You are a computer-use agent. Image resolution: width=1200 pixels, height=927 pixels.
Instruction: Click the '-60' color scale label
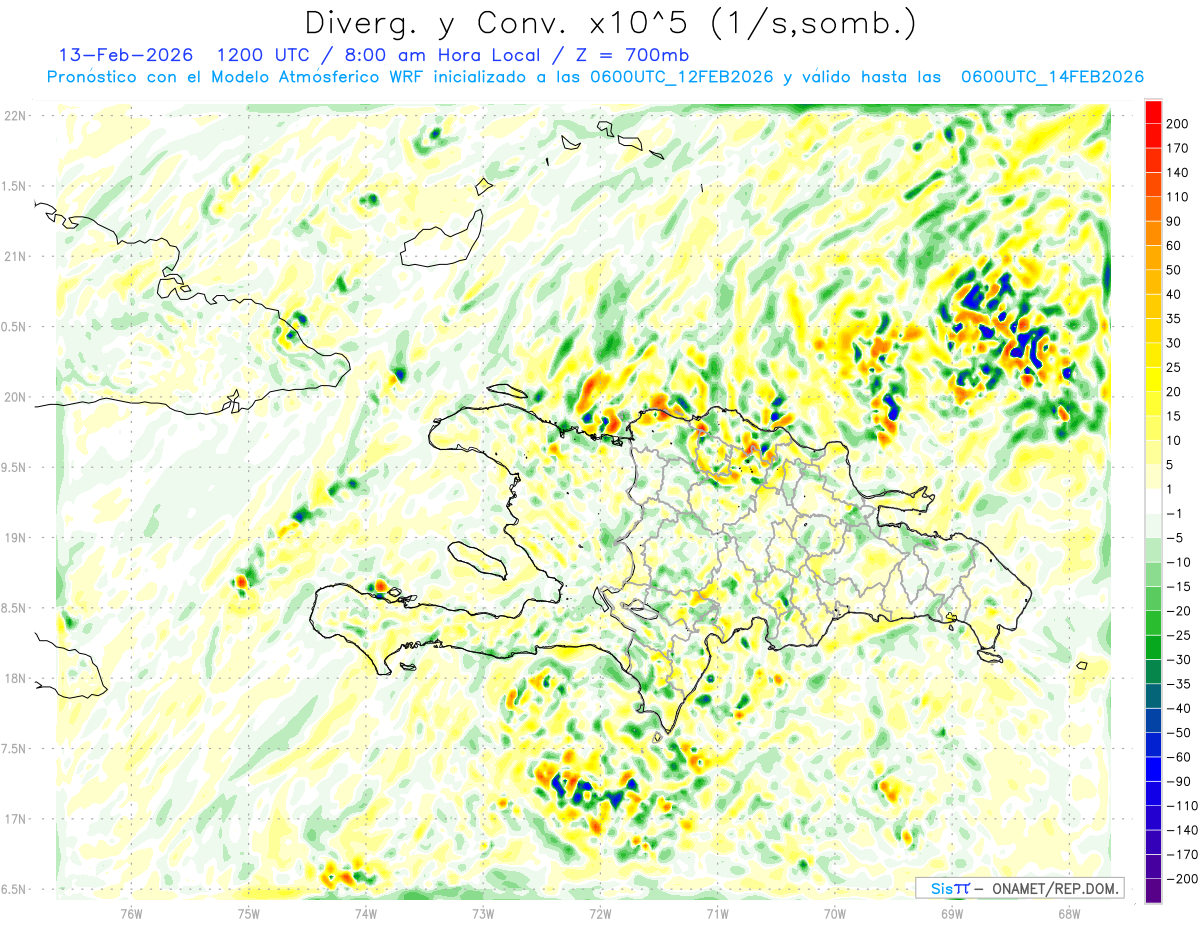[1178, 757]
